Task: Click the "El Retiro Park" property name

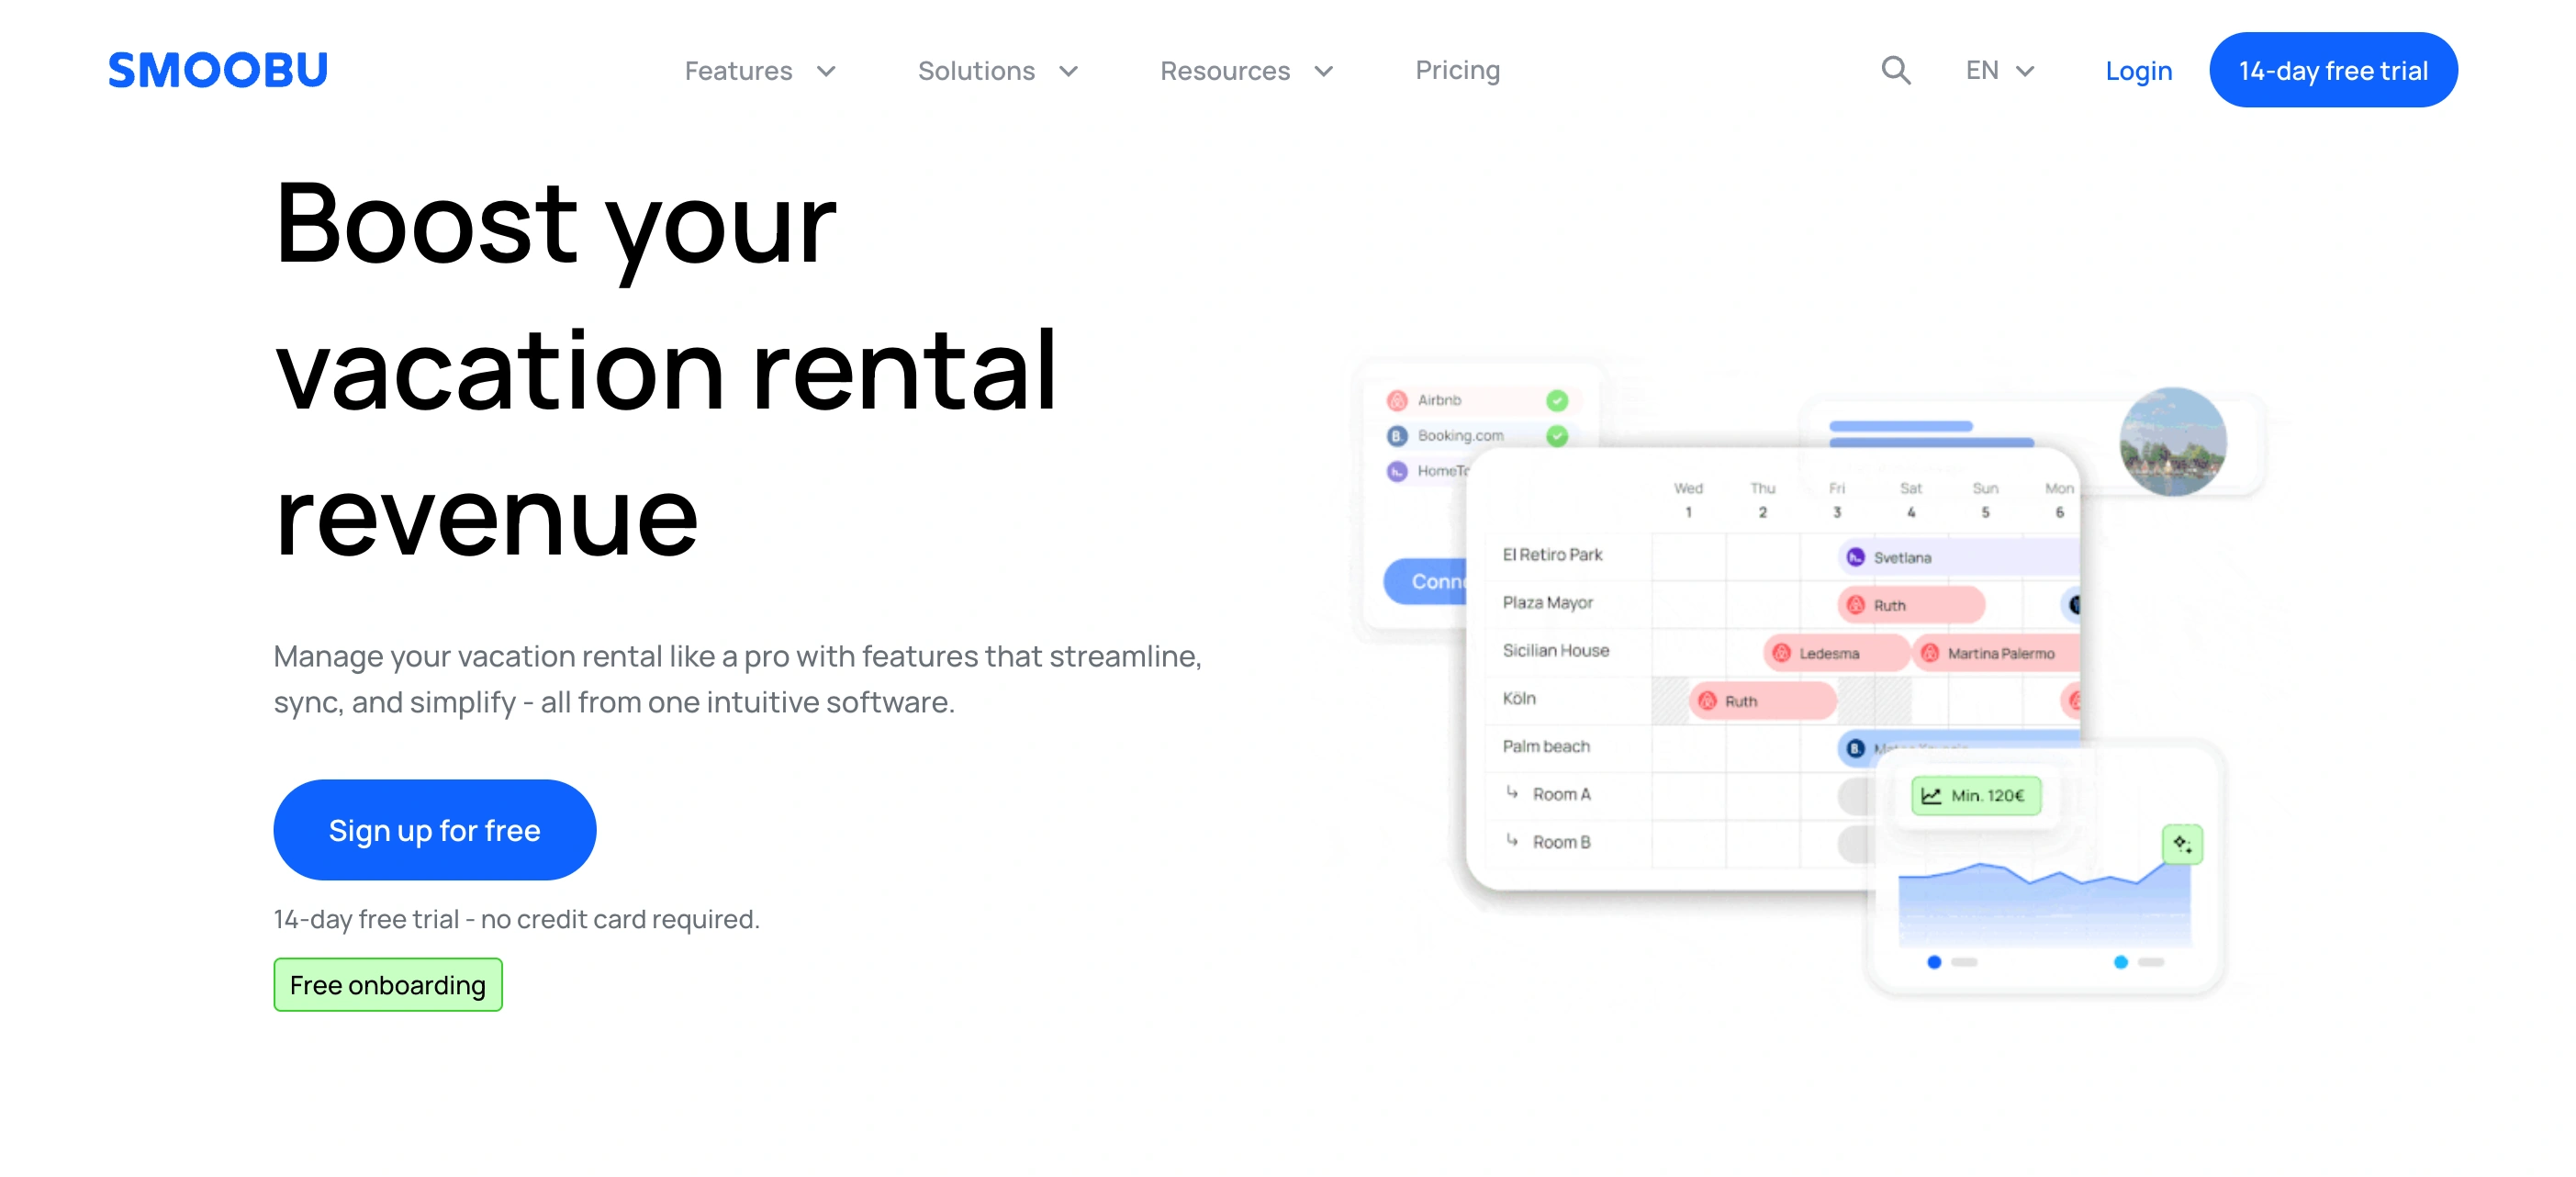Action: point(1552,555)
